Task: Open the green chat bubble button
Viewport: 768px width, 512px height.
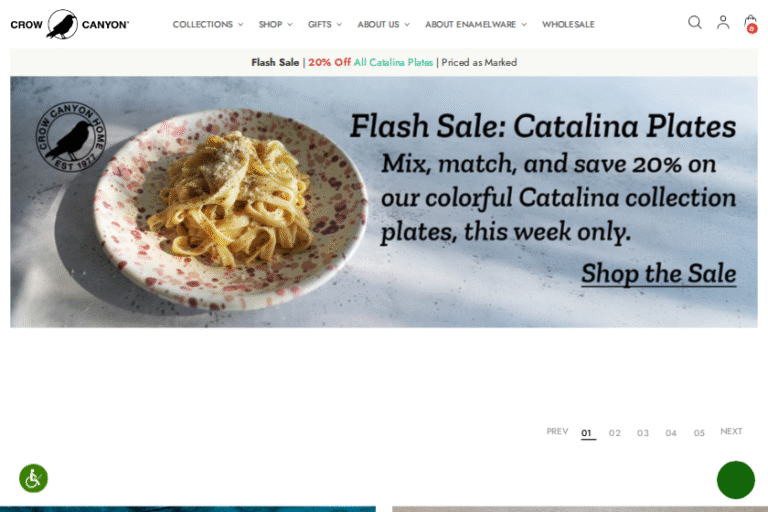Action: [x=736, y=480]
